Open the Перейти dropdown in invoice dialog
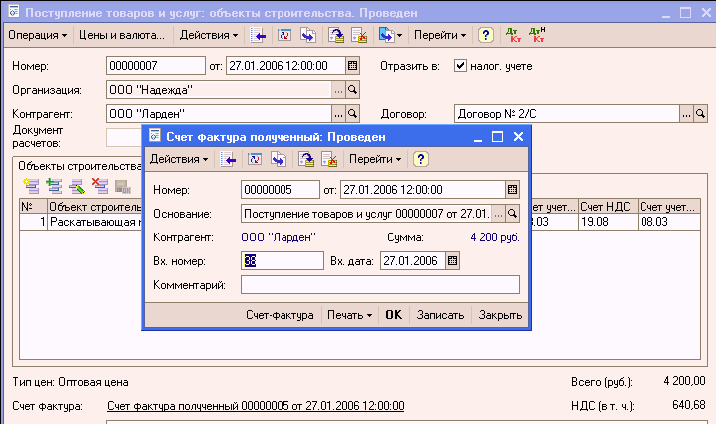 (x=377, y=159)
